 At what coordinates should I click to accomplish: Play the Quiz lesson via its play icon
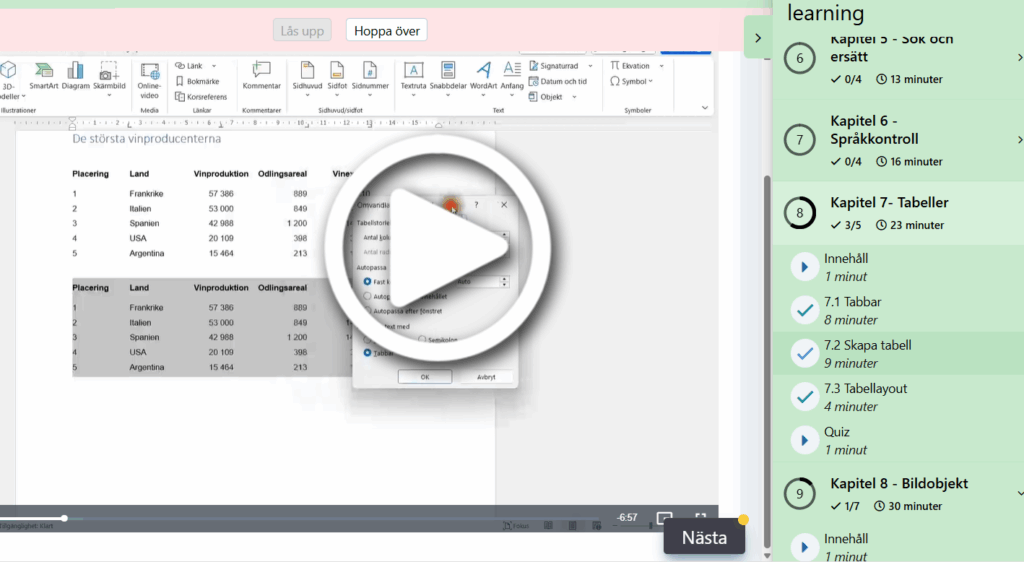coord(804,440)
